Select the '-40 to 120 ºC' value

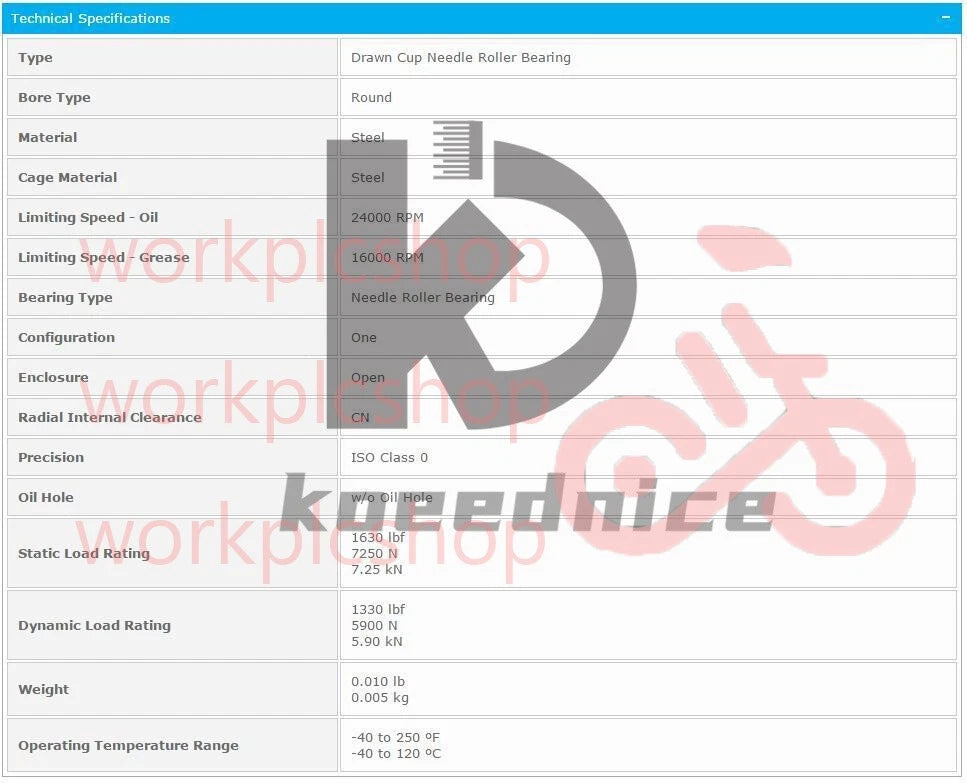point(396,754)
